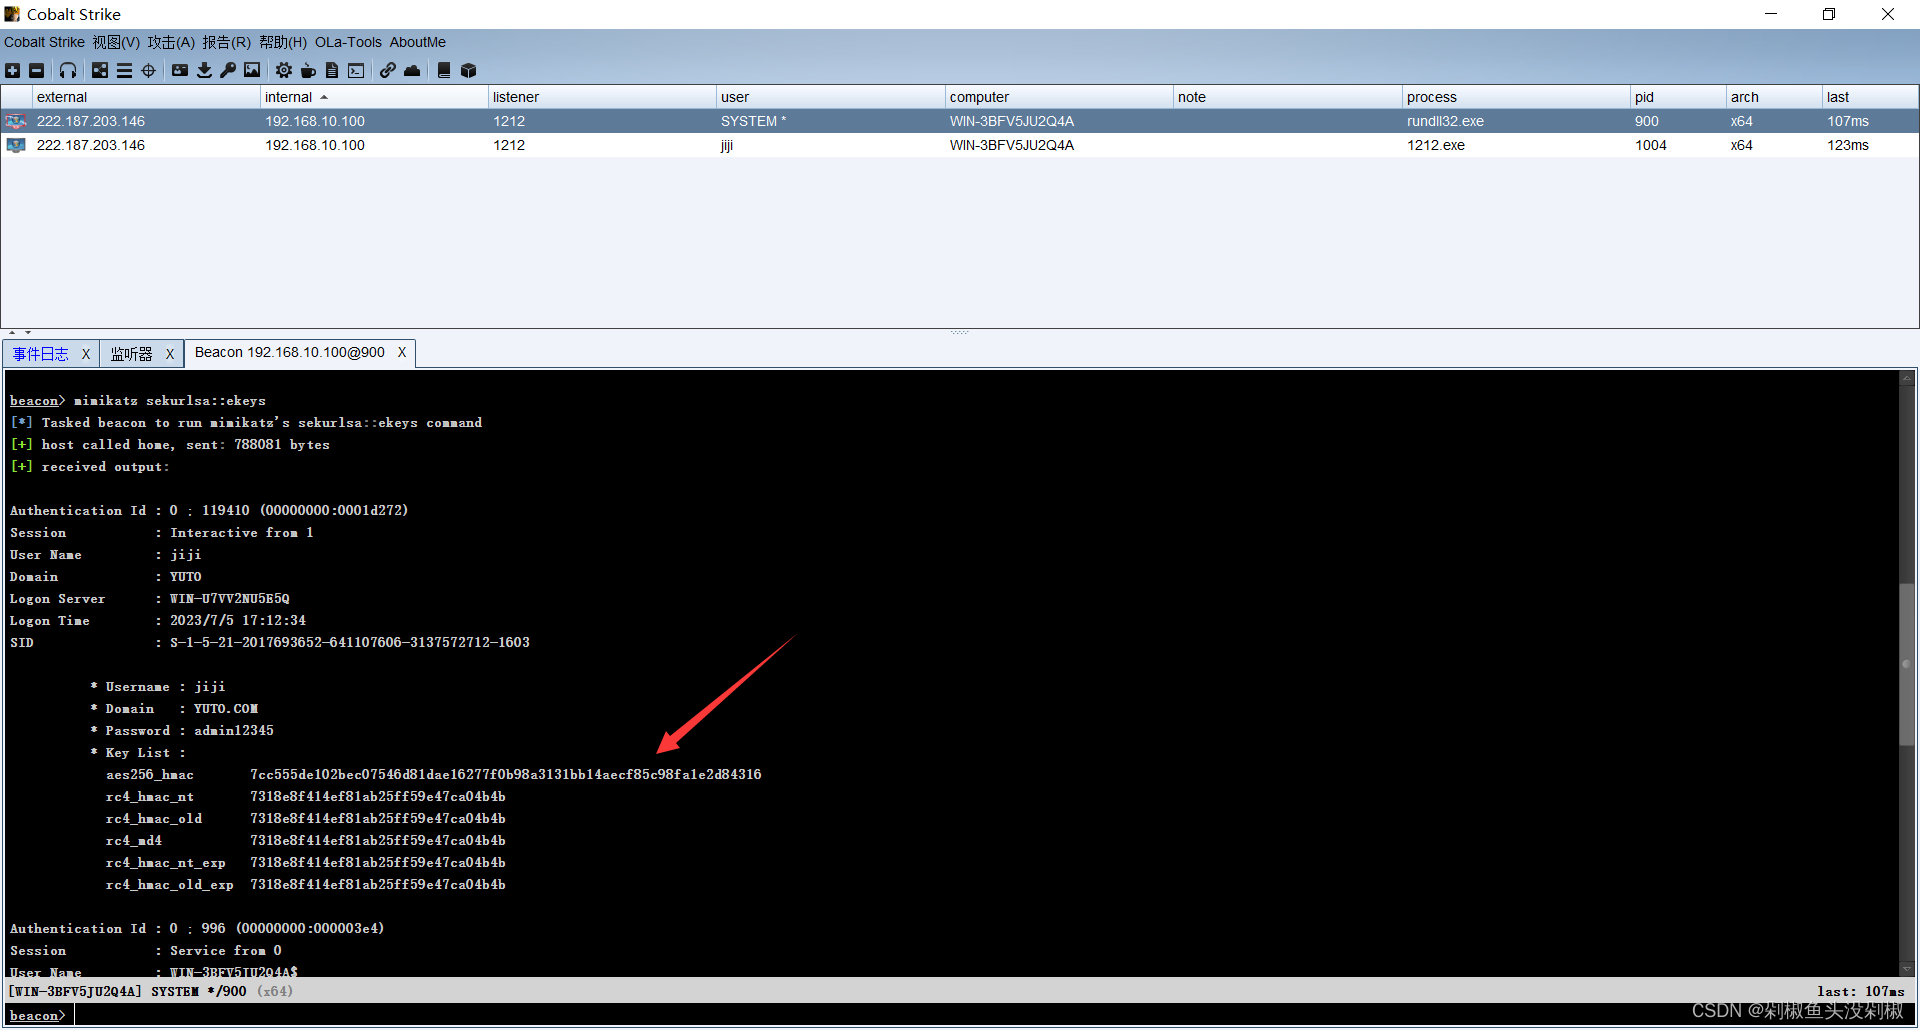
Task: Click the document icon for Office macro
Action: pyautogui.click(x=332, y=70)
